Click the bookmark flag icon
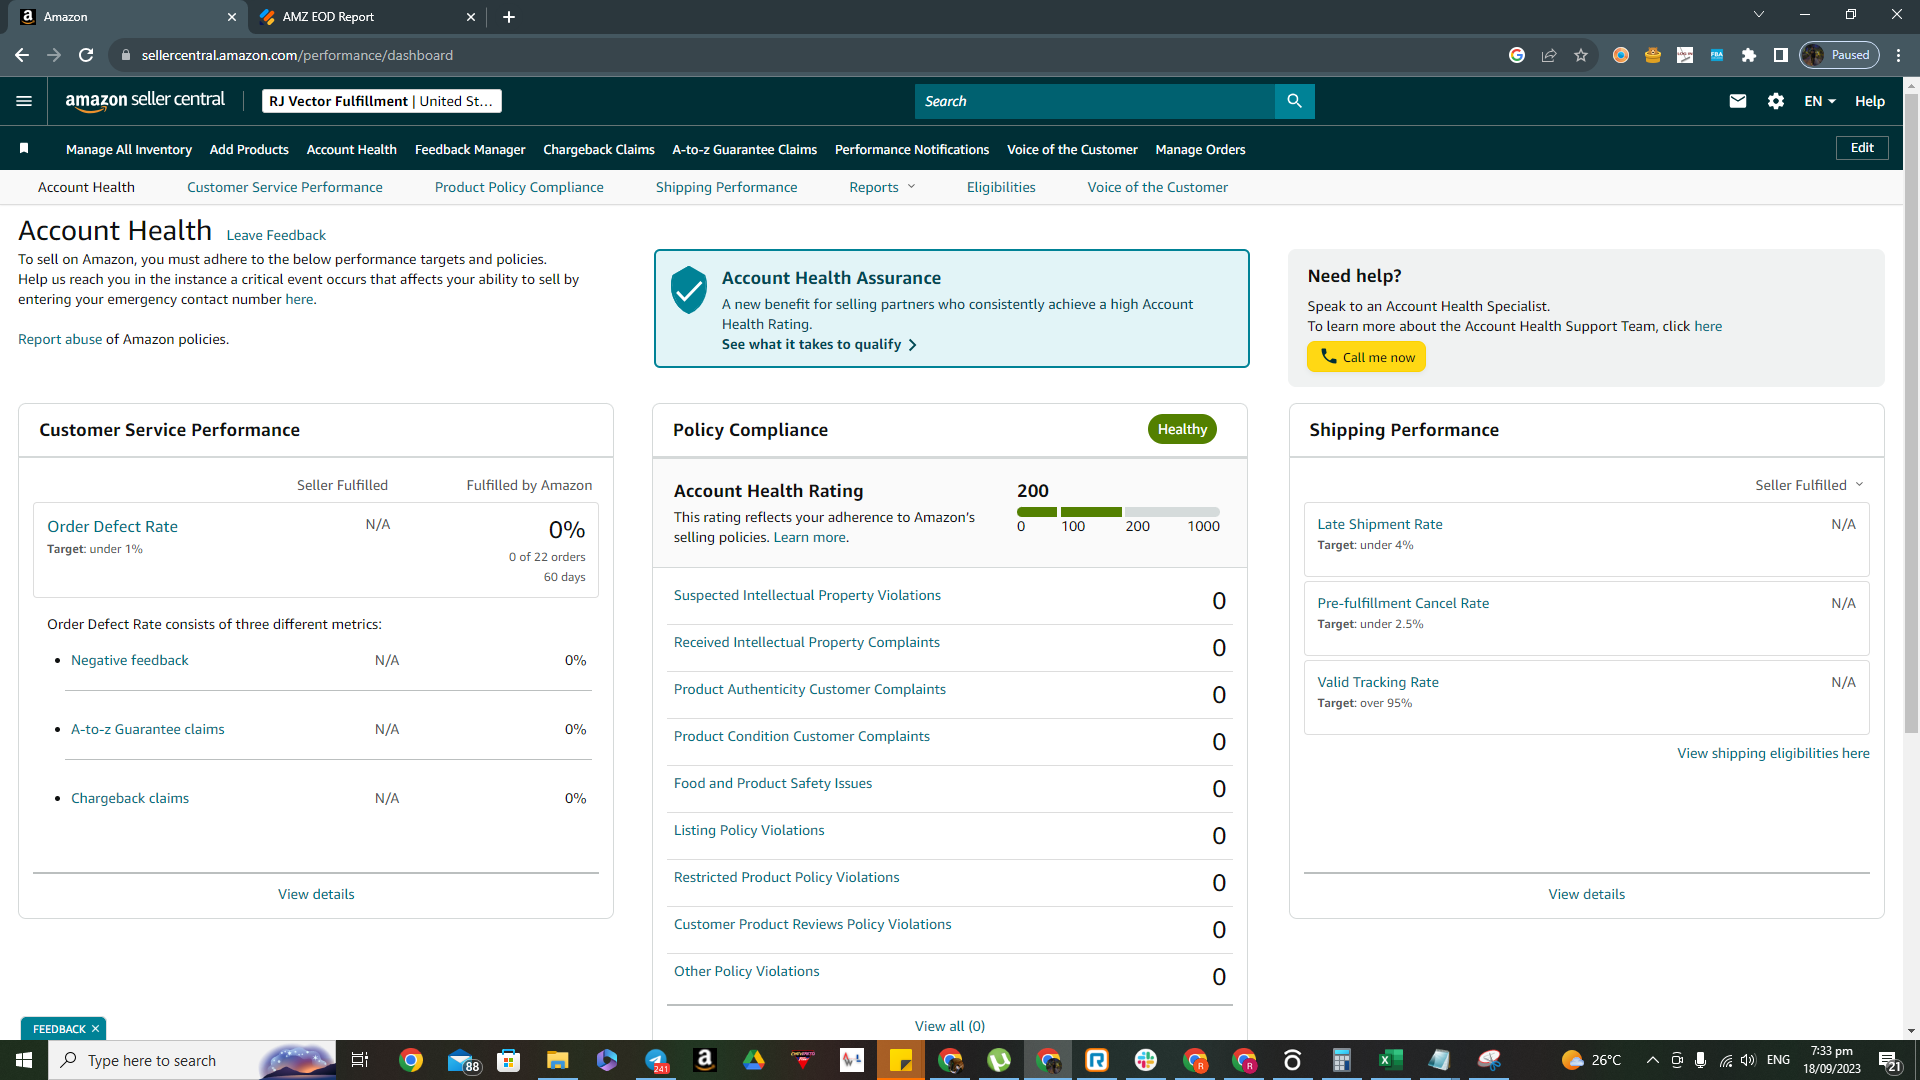 pos(24,149)
